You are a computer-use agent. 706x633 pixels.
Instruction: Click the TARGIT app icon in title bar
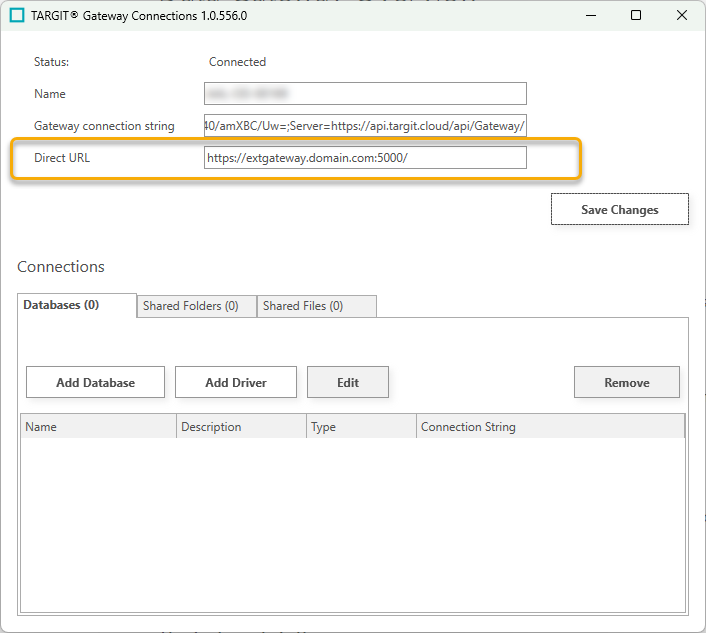pyautogui.click(x=17, y=15)
